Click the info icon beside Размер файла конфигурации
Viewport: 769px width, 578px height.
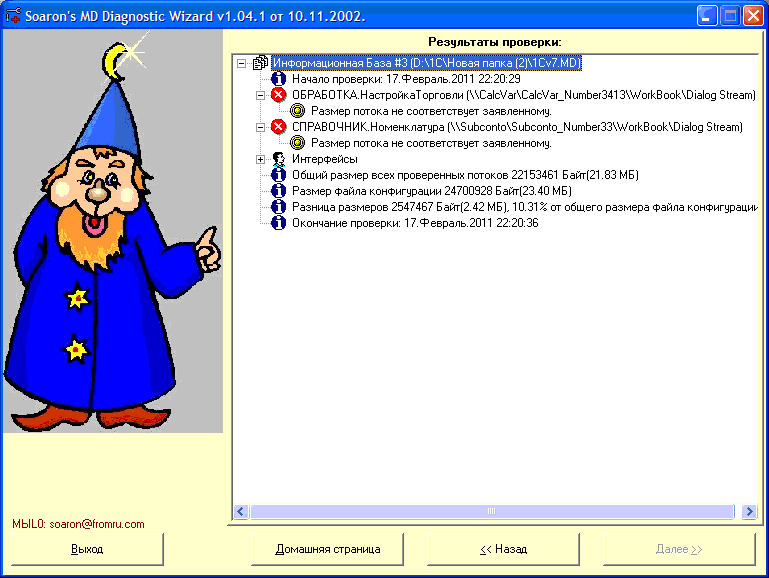(279, 191)
